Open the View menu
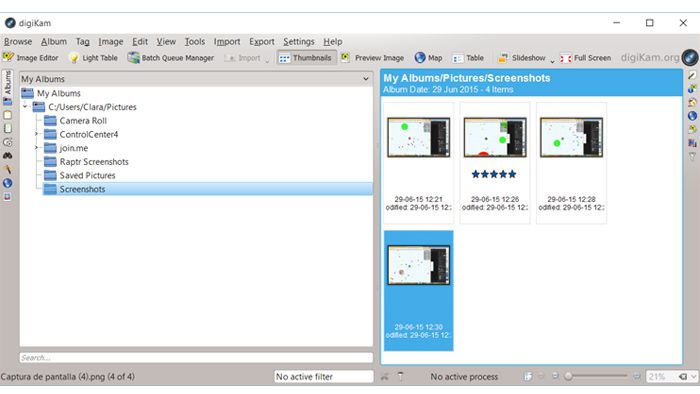Screen dimensions: 700x394 (166, 41)
